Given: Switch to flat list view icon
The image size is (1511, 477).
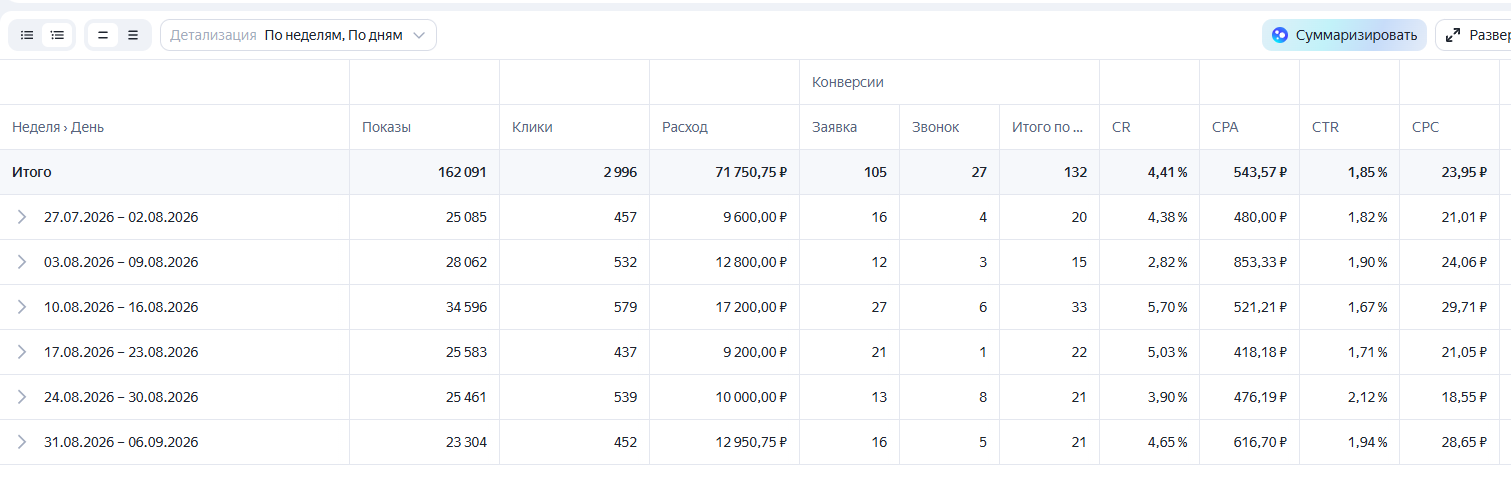Looking at the screenshot, I should tap(27, 35).
